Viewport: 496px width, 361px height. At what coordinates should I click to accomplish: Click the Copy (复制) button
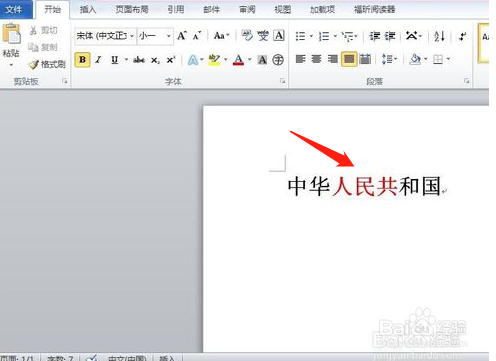(x=43, y=47)
